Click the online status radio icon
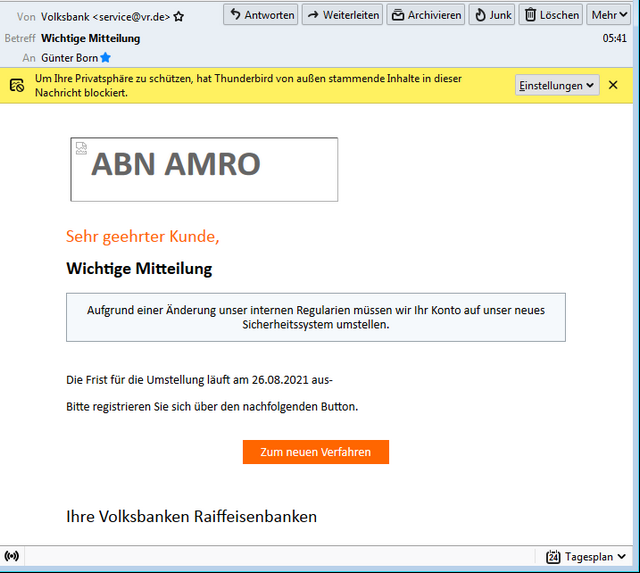Screen dimensions: 640x573 click(12, 556)
